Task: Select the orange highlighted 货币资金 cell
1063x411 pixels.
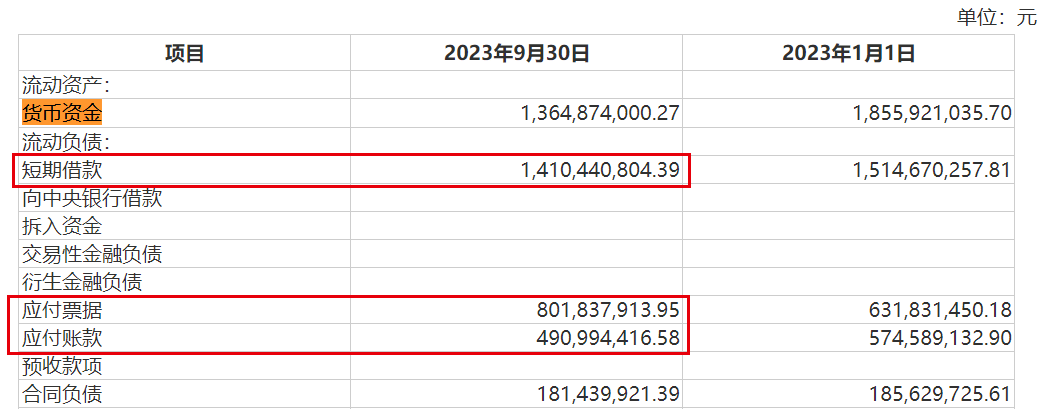Action: click(x=62, y=114)
